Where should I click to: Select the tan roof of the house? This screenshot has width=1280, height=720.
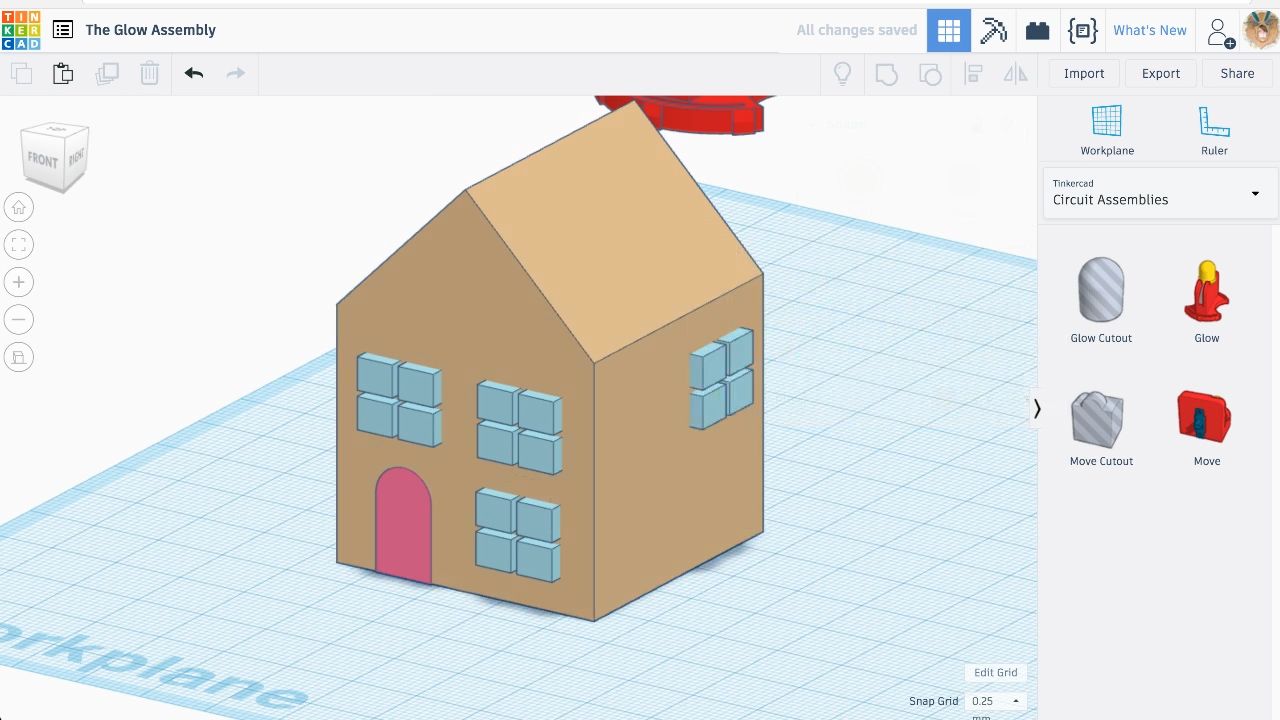[x=615, y=232]
